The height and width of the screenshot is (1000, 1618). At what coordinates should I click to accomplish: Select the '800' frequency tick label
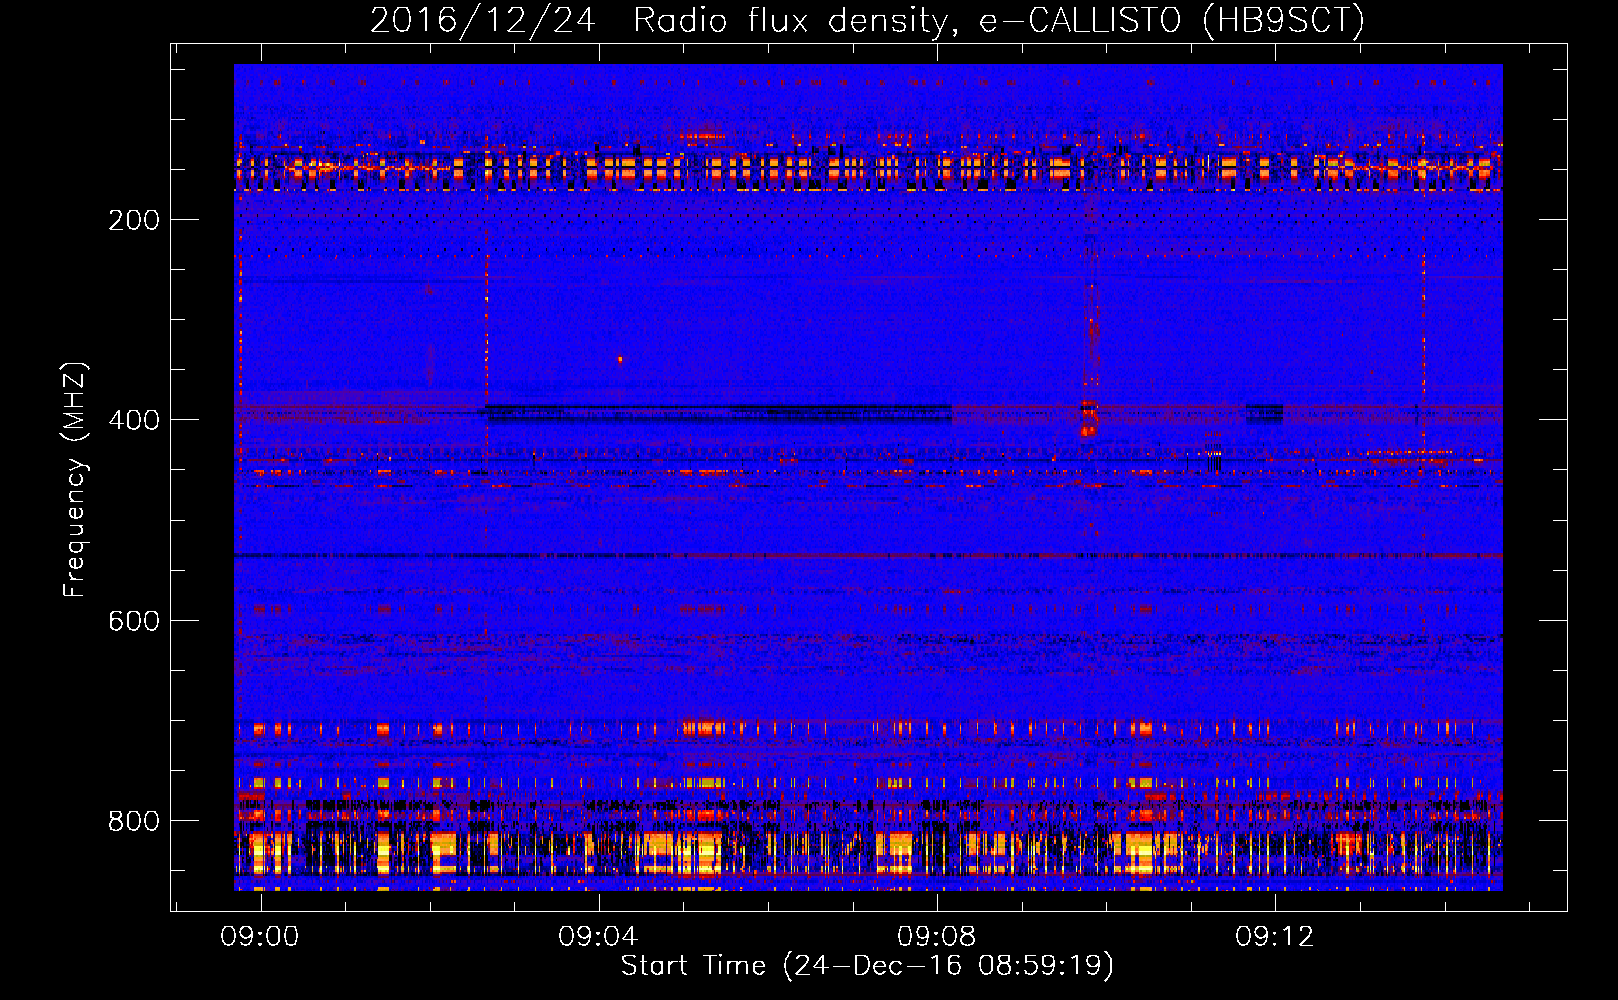coord(134,821)
